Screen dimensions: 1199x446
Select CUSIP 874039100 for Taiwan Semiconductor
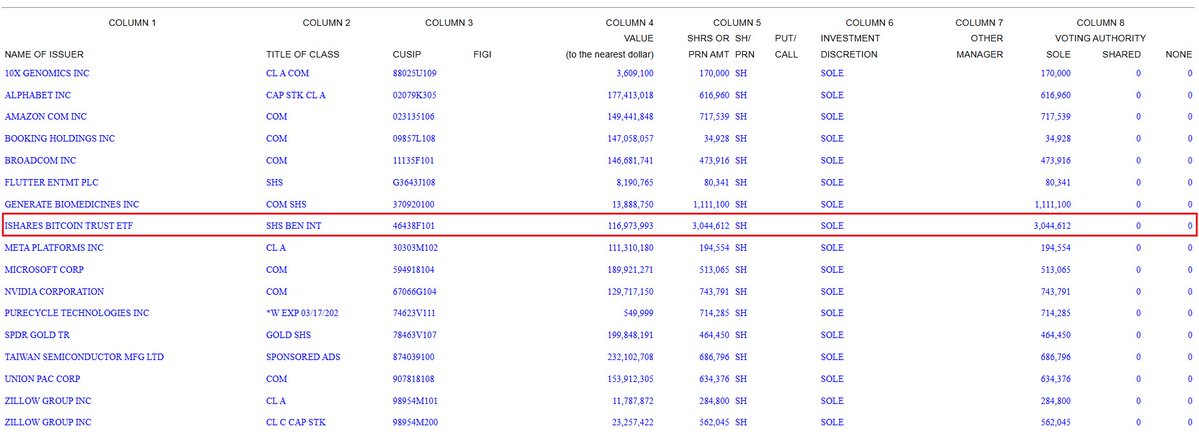[414, 357]
